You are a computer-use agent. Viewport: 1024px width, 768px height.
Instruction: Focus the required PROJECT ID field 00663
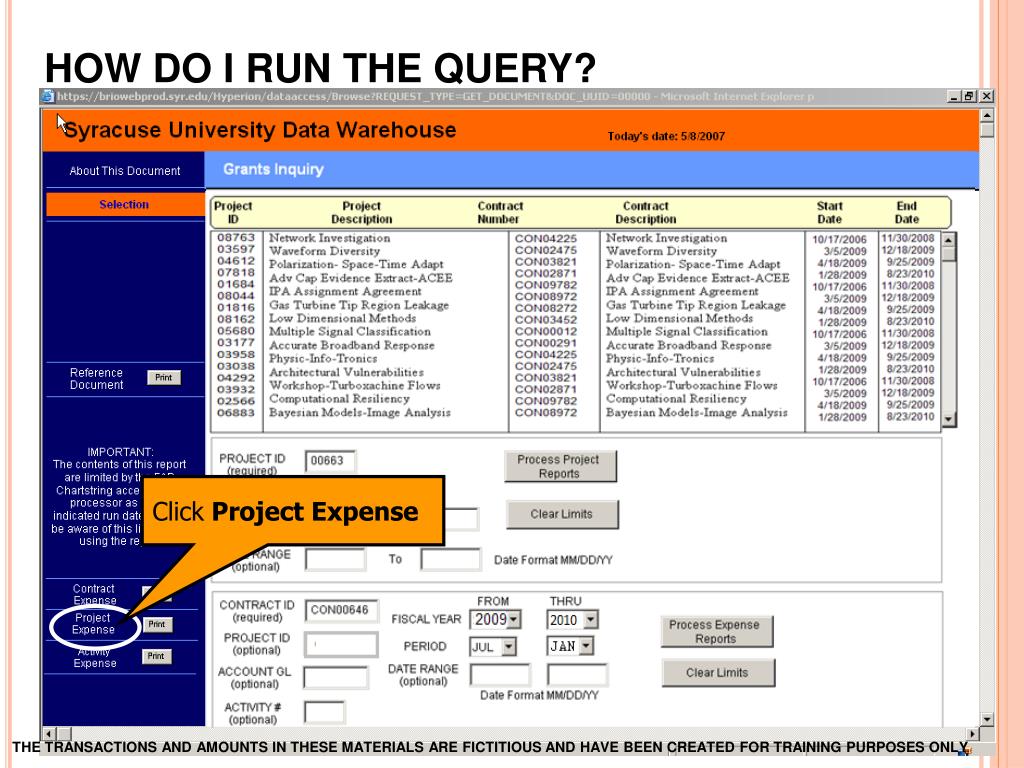click(330, 461)
